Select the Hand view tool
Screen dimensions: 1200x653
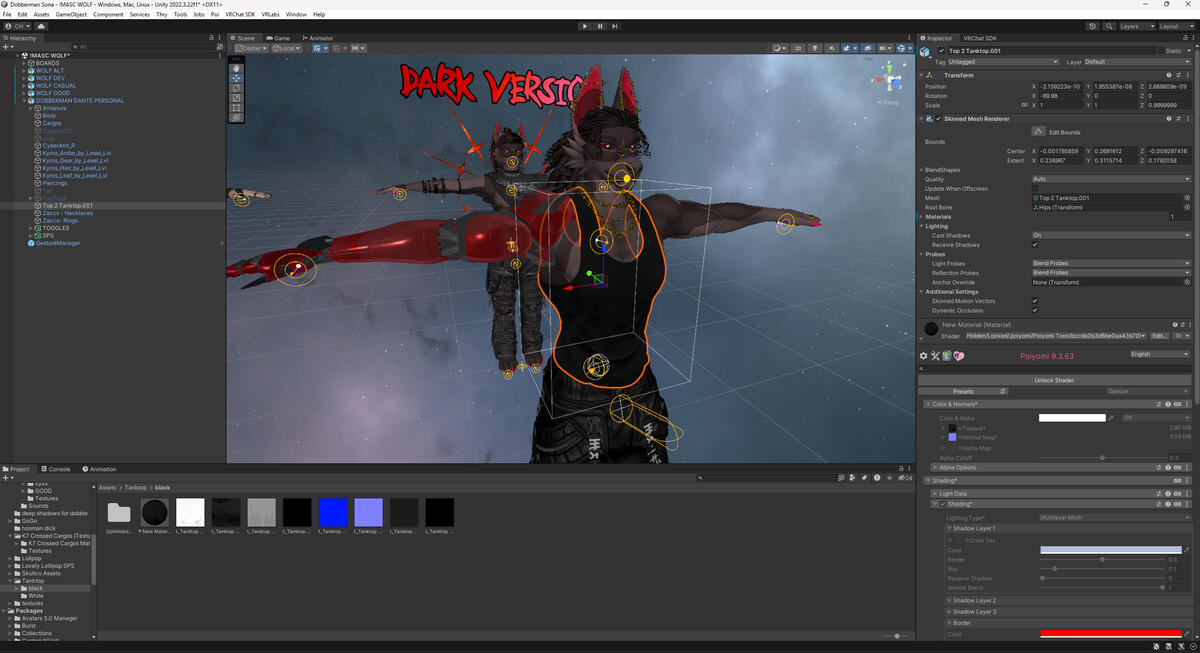click(x=236, y=68)
